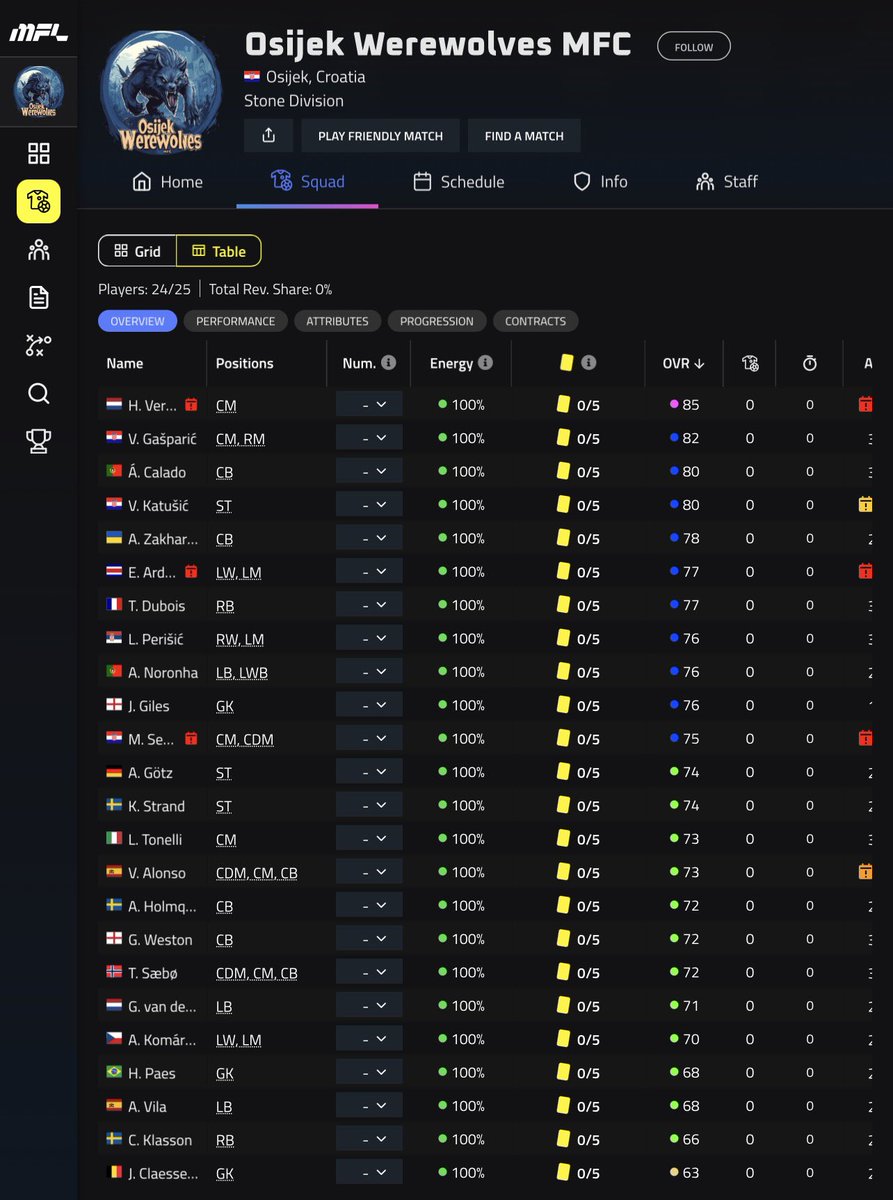Open the dashboard grid icon in sidebar
This screenshot has height=1200, width=893.
38,154
